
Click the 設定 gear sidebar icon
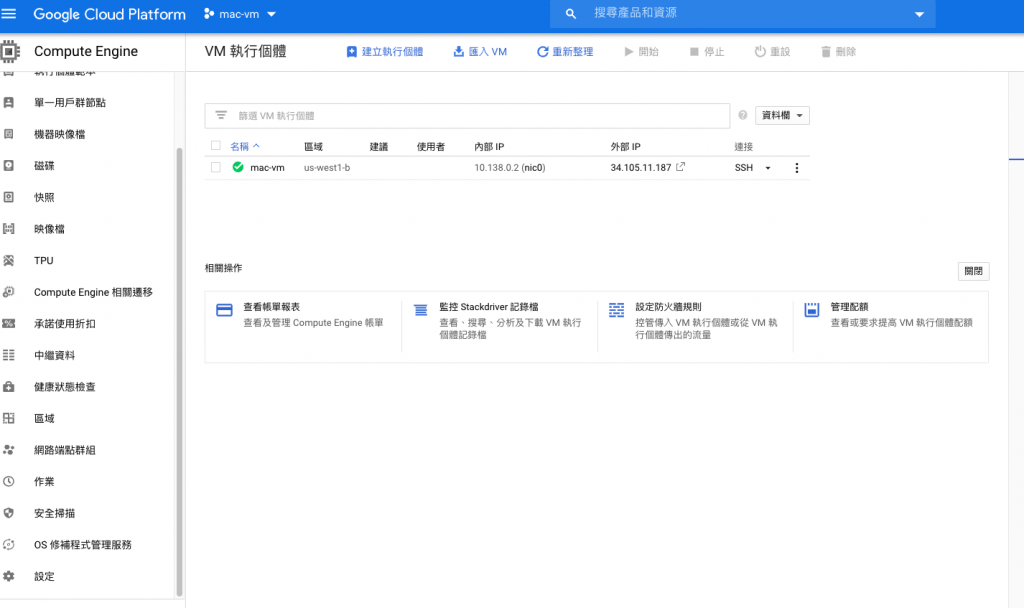(x=8, y=576)
